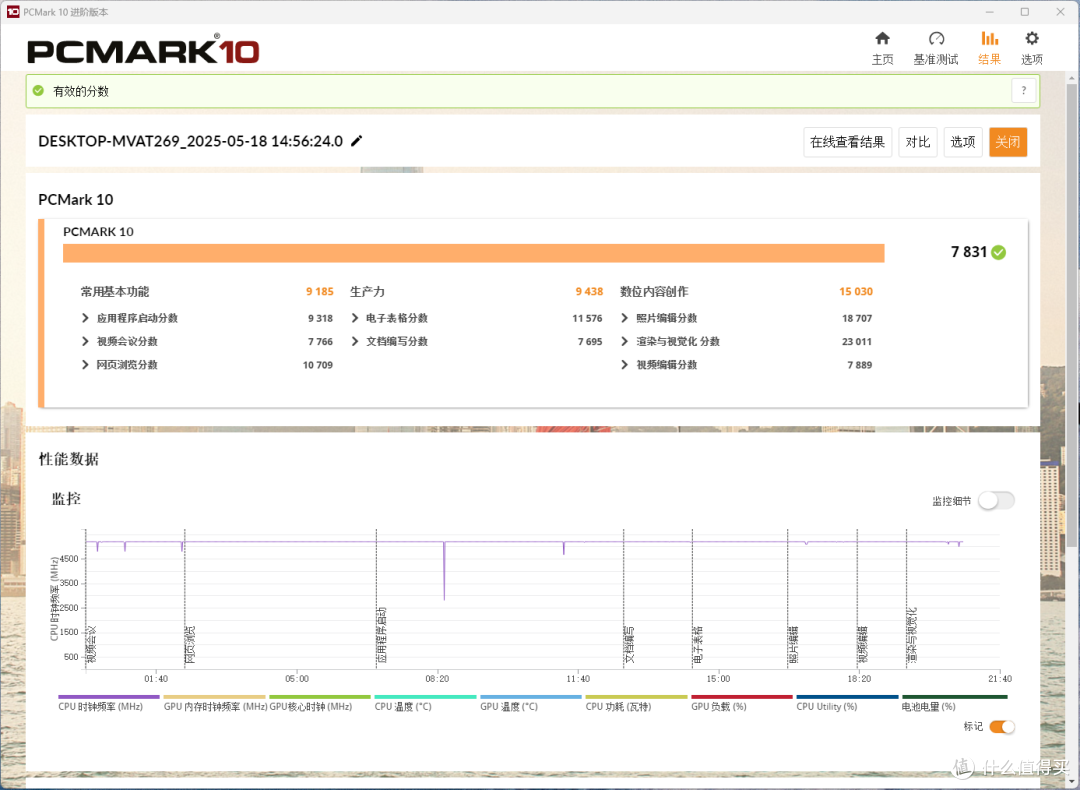Click the 23 011 rendering score

point(856,342)
